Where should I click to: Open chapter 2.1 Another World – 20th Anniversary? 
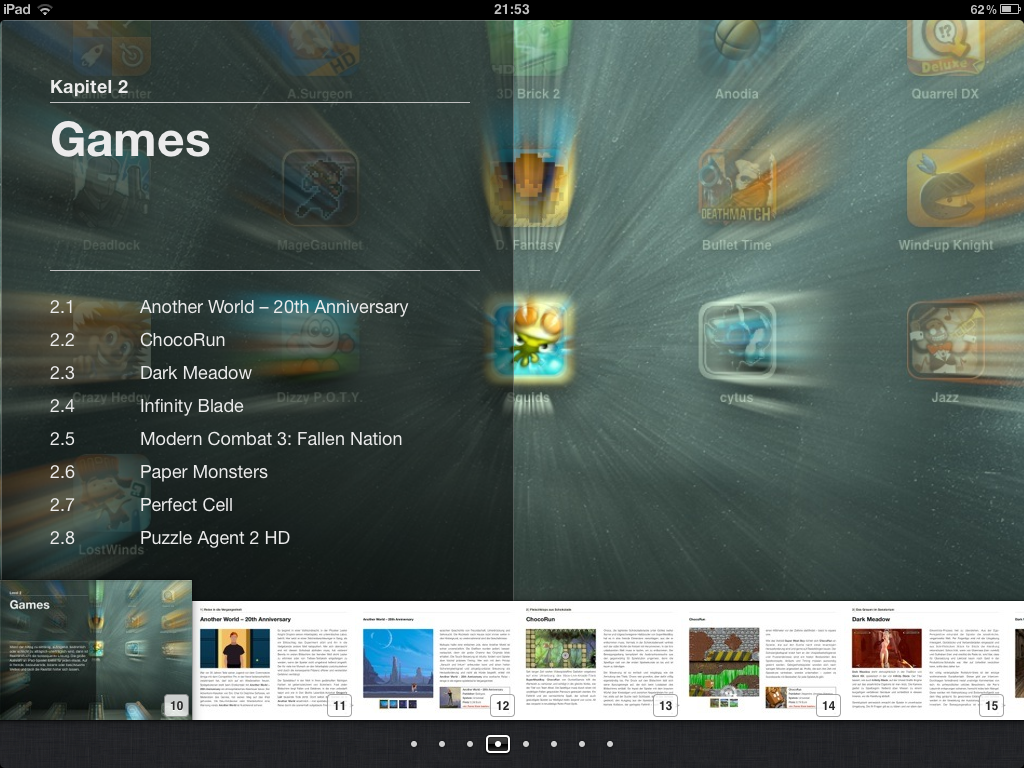(x=273, y=307)
